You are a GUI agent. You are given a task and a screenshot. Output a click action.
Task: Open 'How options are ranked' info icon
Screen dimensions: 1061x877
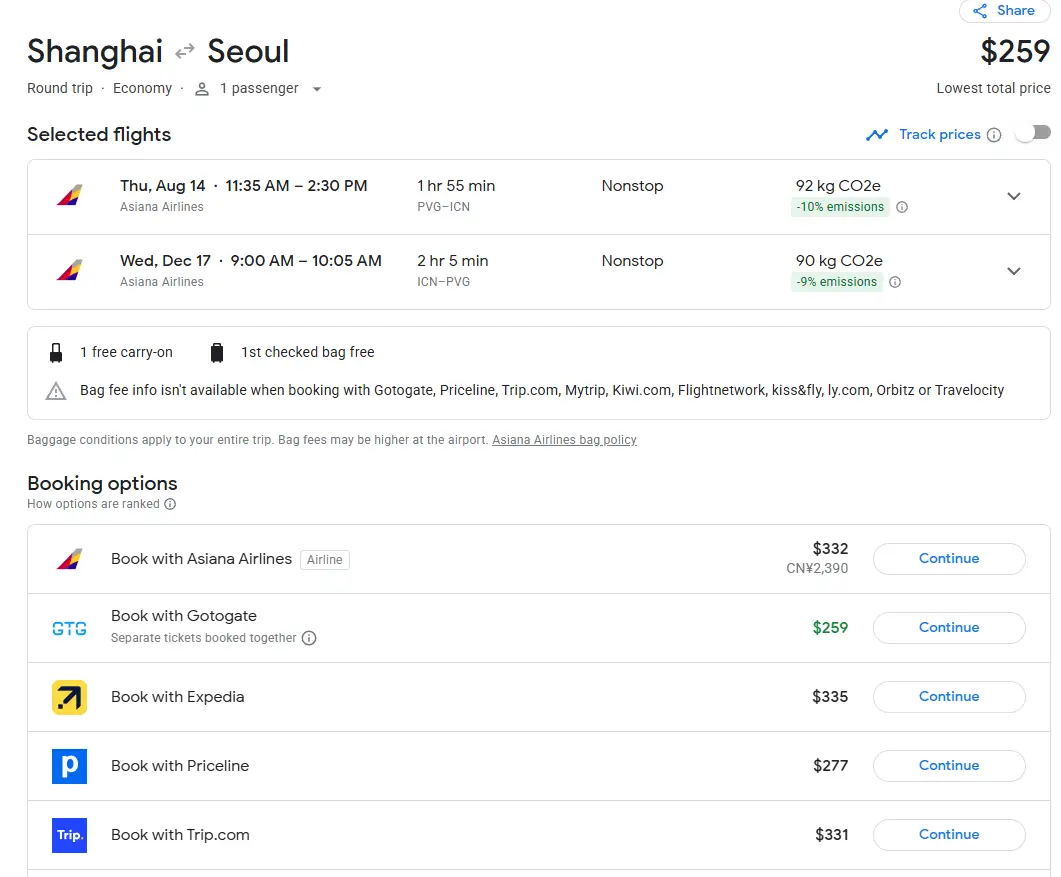click(x=171, y=504)
